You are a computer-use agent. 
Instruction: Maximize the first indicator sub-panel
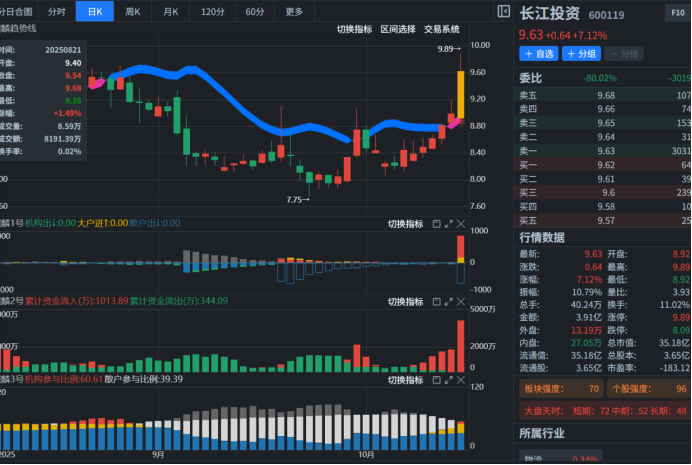coord(449,223)
